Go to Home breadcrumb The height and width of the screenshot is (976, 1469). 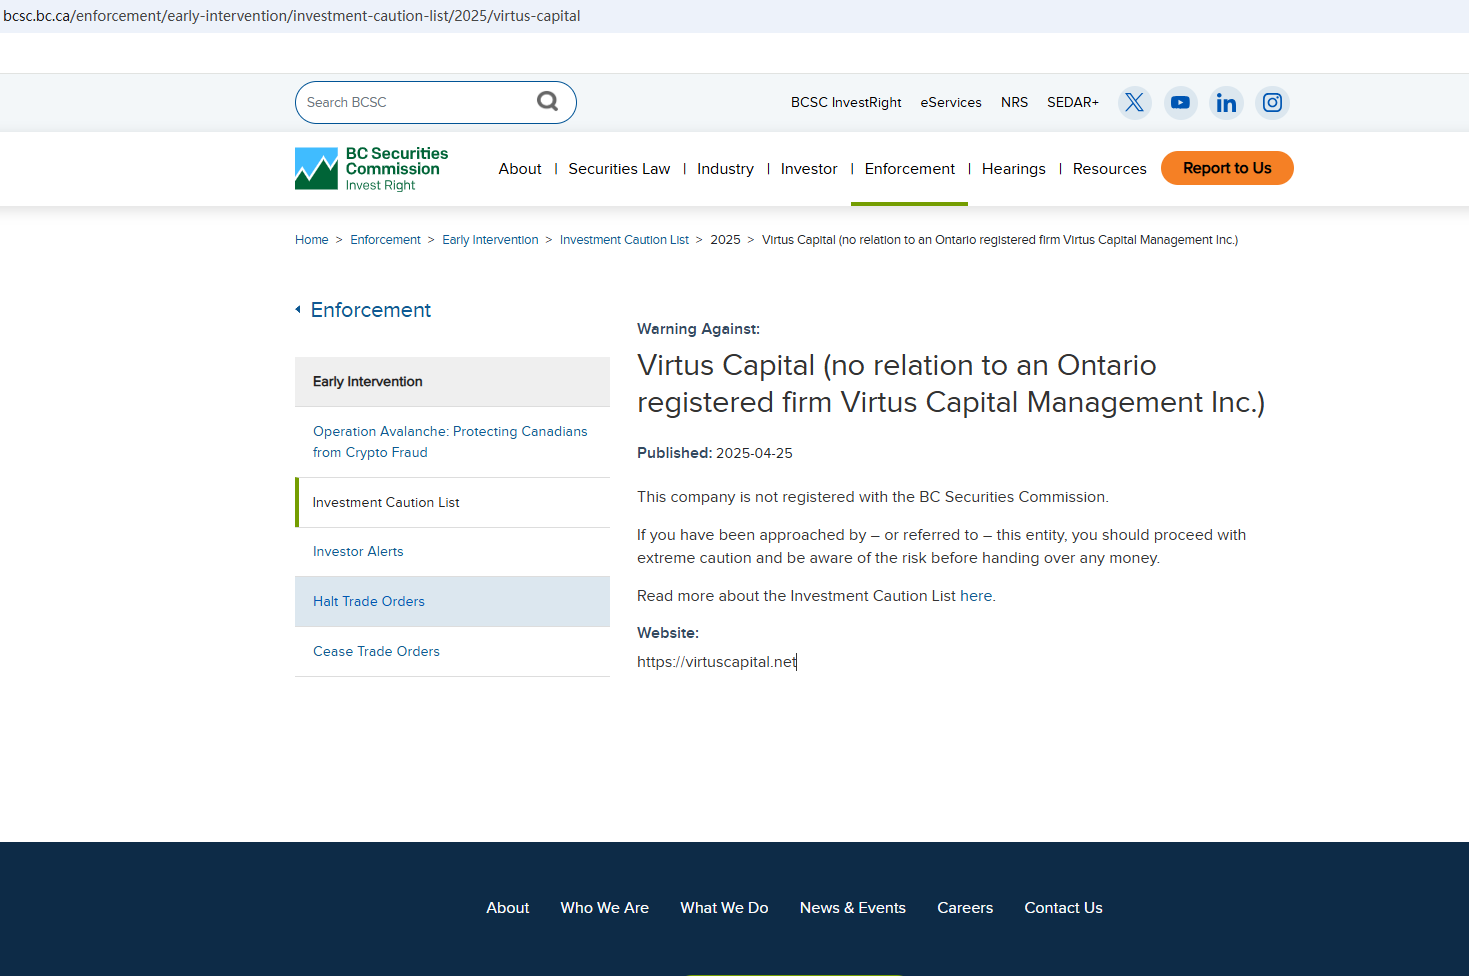click(x=312, y=240)
